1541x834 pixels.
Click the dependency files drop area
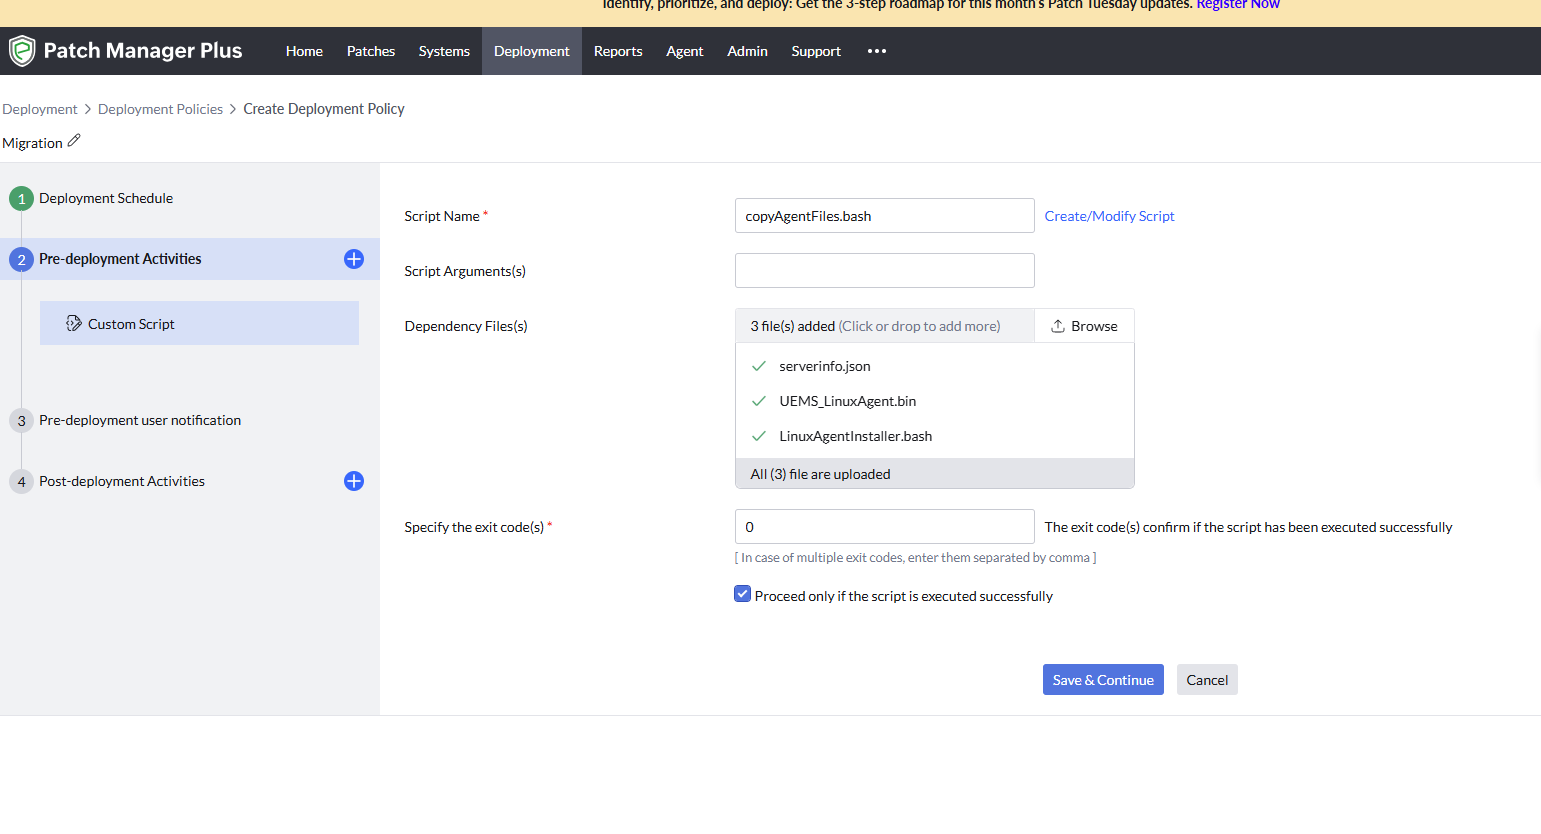point(885,326)
